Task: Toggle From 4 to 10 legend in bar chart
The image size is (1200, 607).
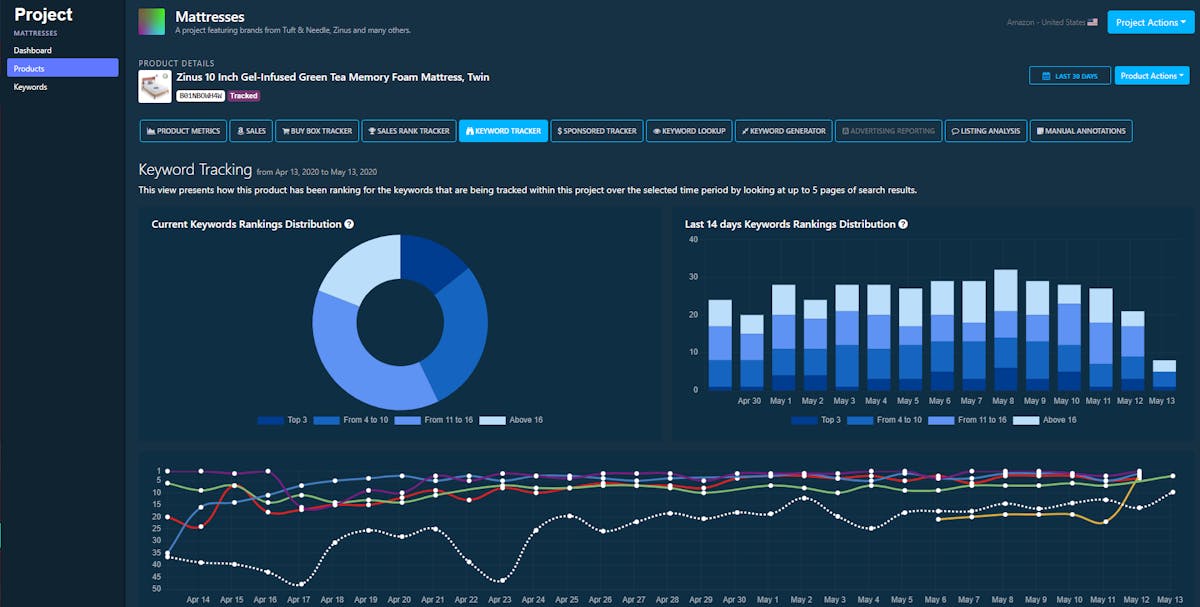Action: coord(886,420)
